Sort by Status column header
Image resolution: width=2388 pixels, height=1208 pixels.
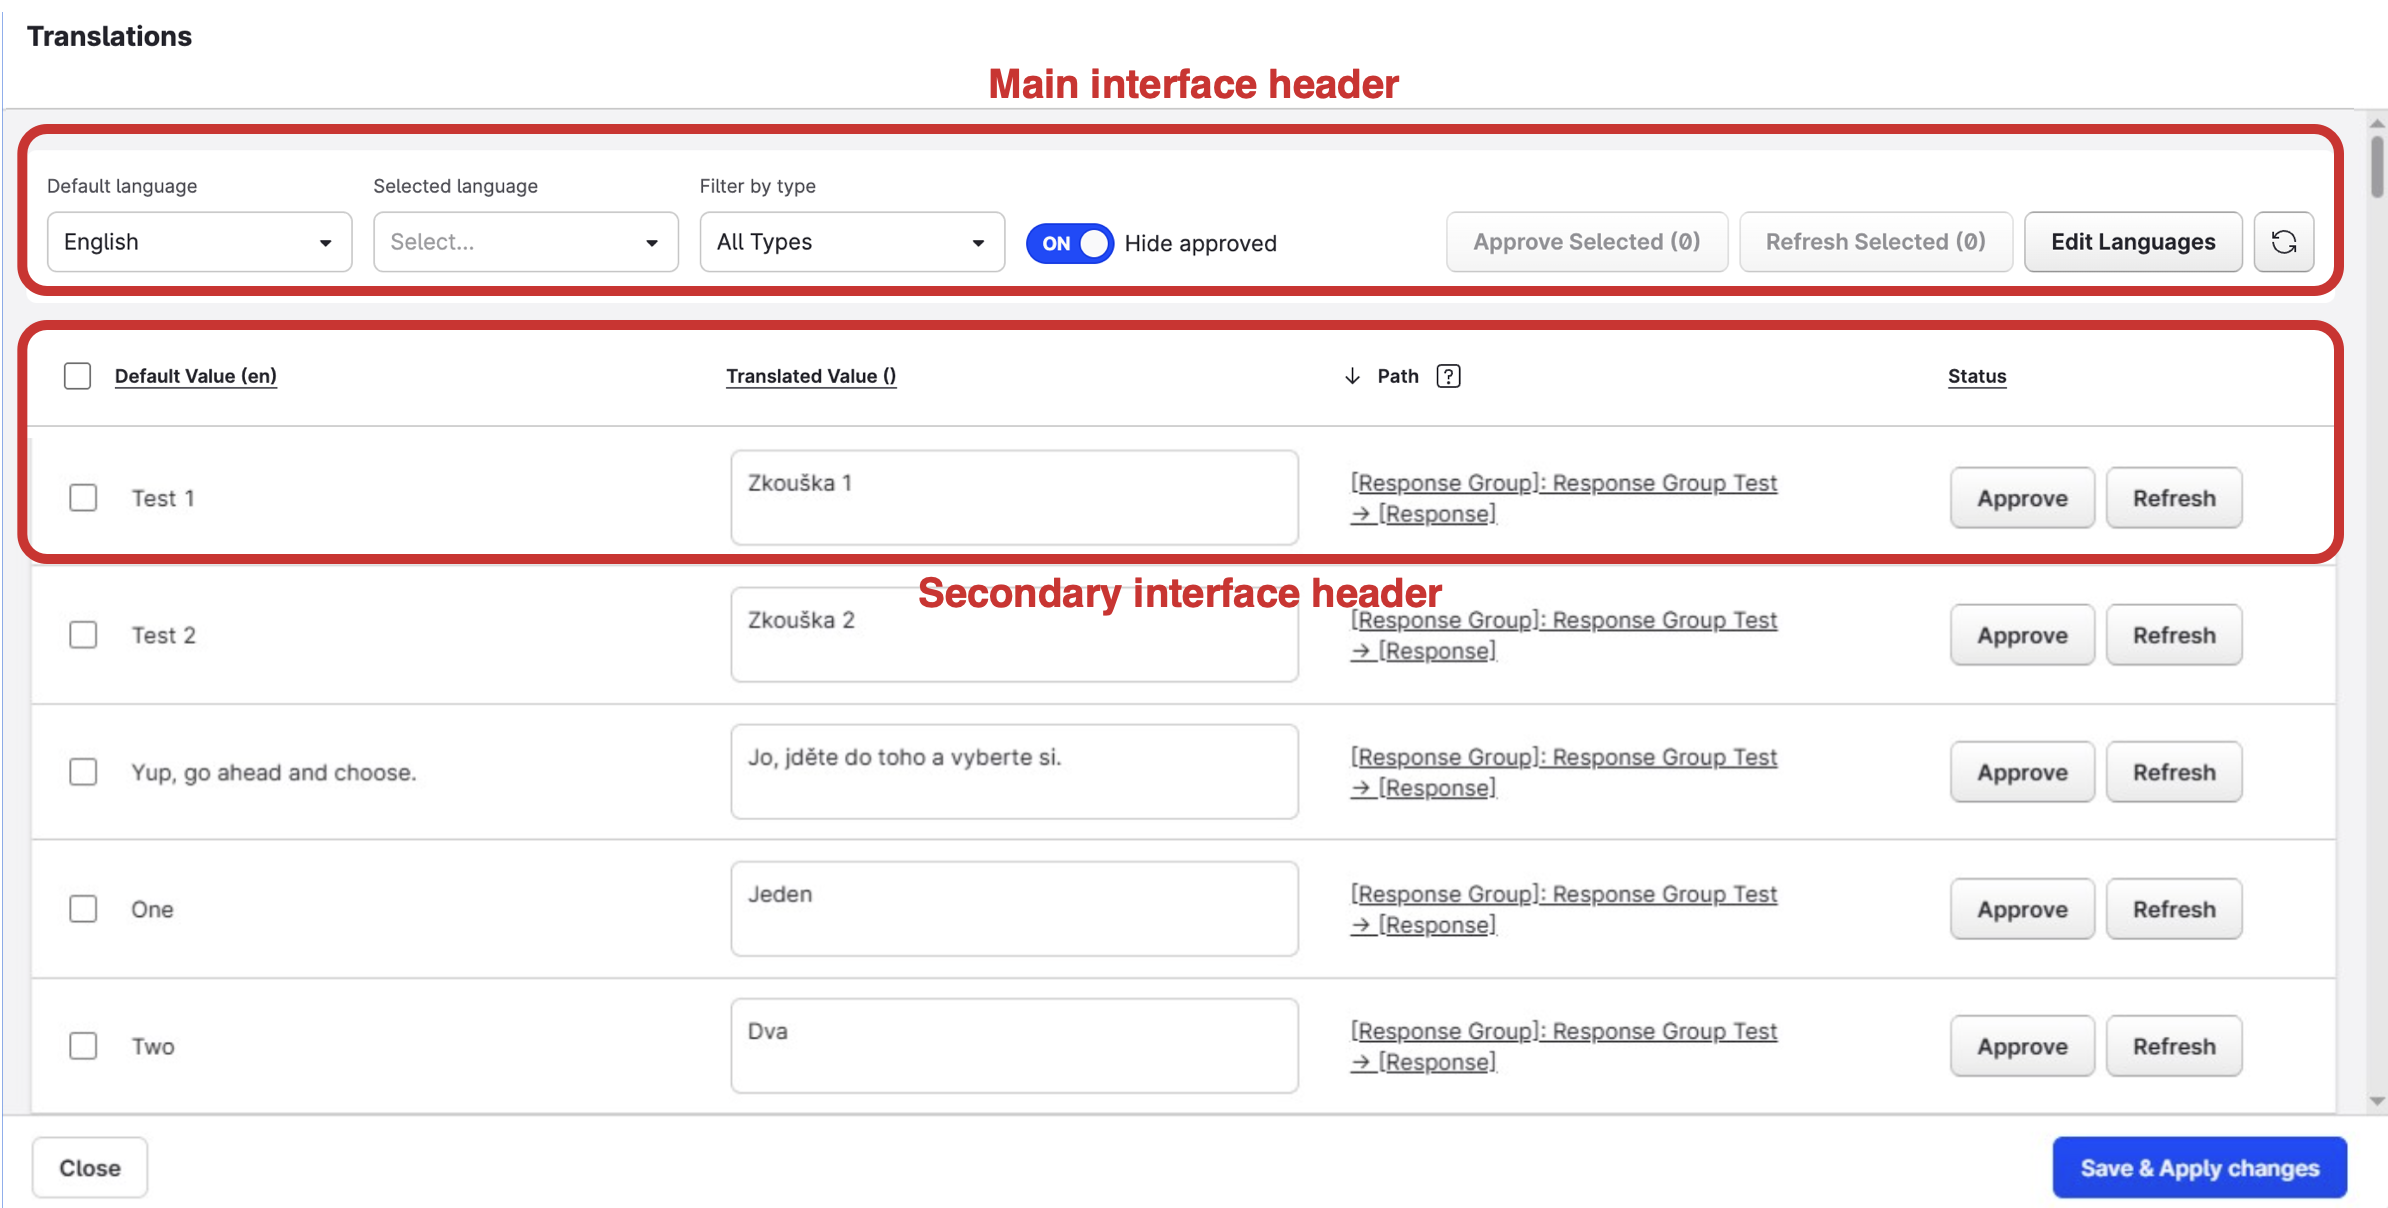pyautogui.click(x=1976, y=376)
